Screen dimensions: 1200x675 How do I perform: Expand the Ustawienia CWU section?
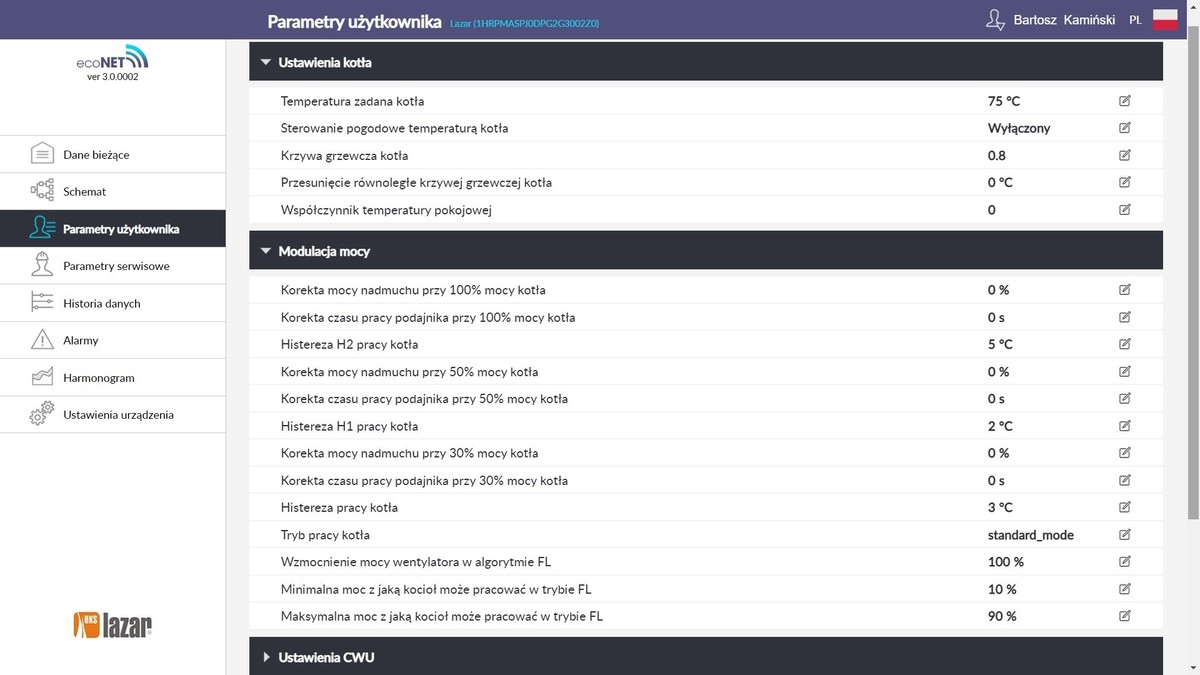click(x=266, y=657)
